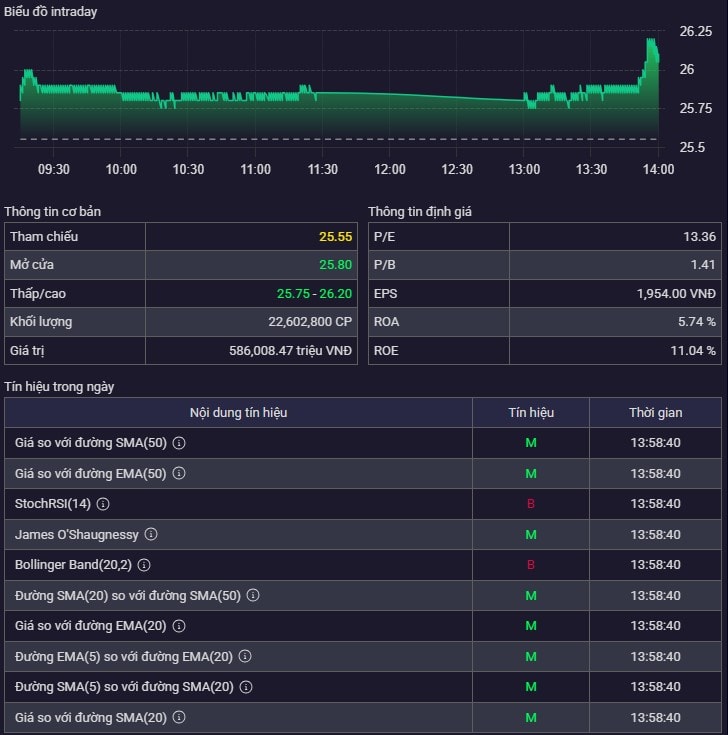This screenshot has height=735, width=728.
Task: Click the red B signal for StochRSI(14)
Action: [531, 504]
